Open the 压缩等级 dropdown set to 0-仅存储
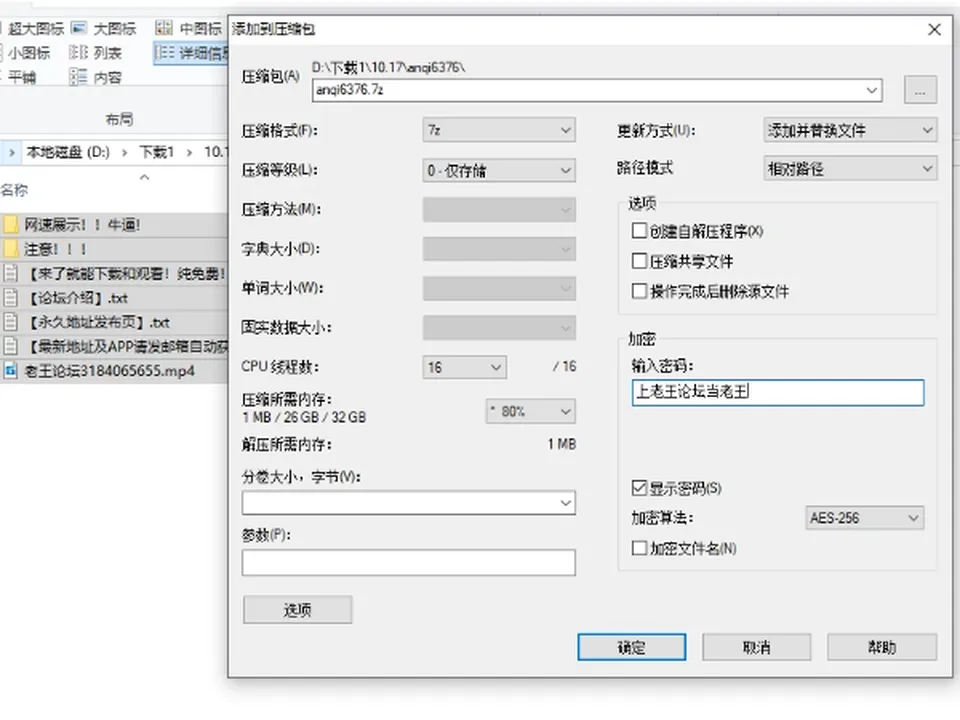The width and height of the screenshot is (960, 720). (499, 170)
